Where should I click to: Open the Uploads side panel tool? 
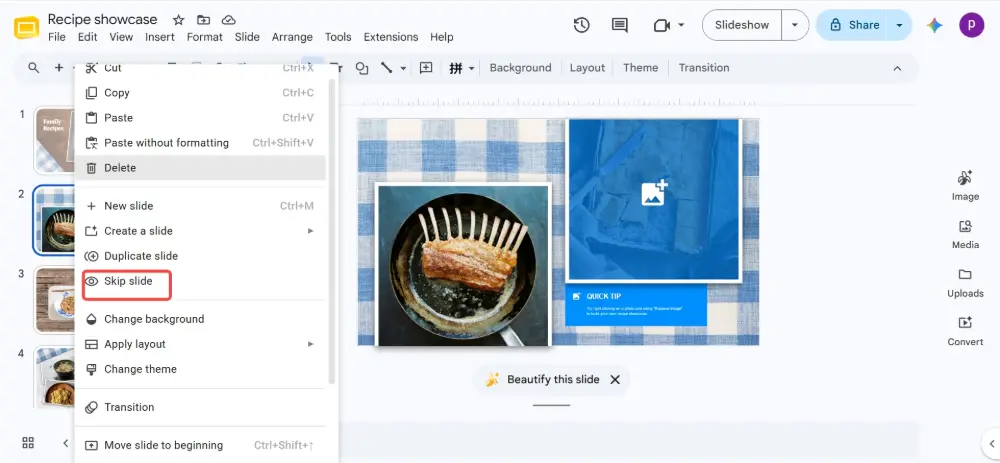tap(965, 283)
